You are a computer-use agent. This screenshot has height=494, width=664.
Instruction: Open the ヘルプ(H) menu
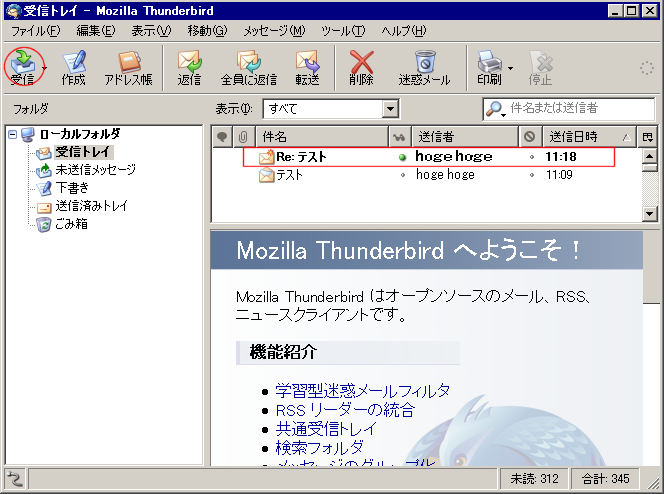(404, 30)
